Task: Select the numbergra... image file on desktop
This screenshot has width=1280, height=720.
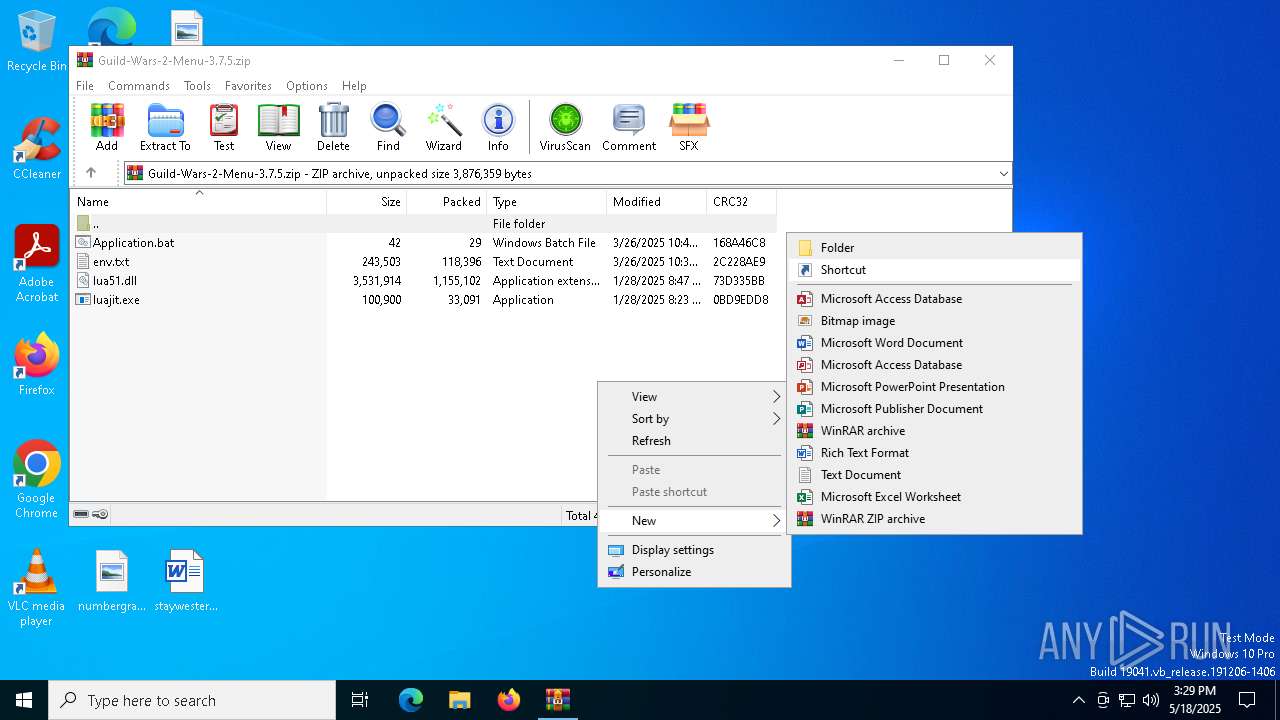Action: (112, 581)
